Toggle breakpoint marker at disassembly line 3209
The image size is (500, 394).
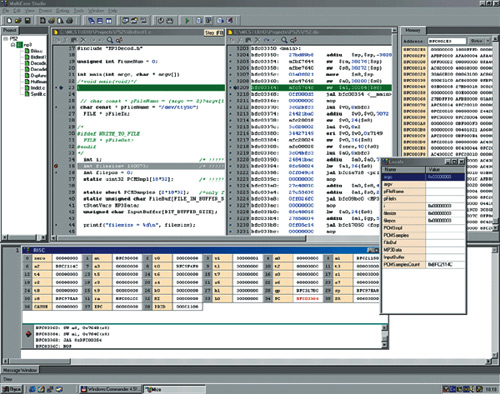point(235,88)
